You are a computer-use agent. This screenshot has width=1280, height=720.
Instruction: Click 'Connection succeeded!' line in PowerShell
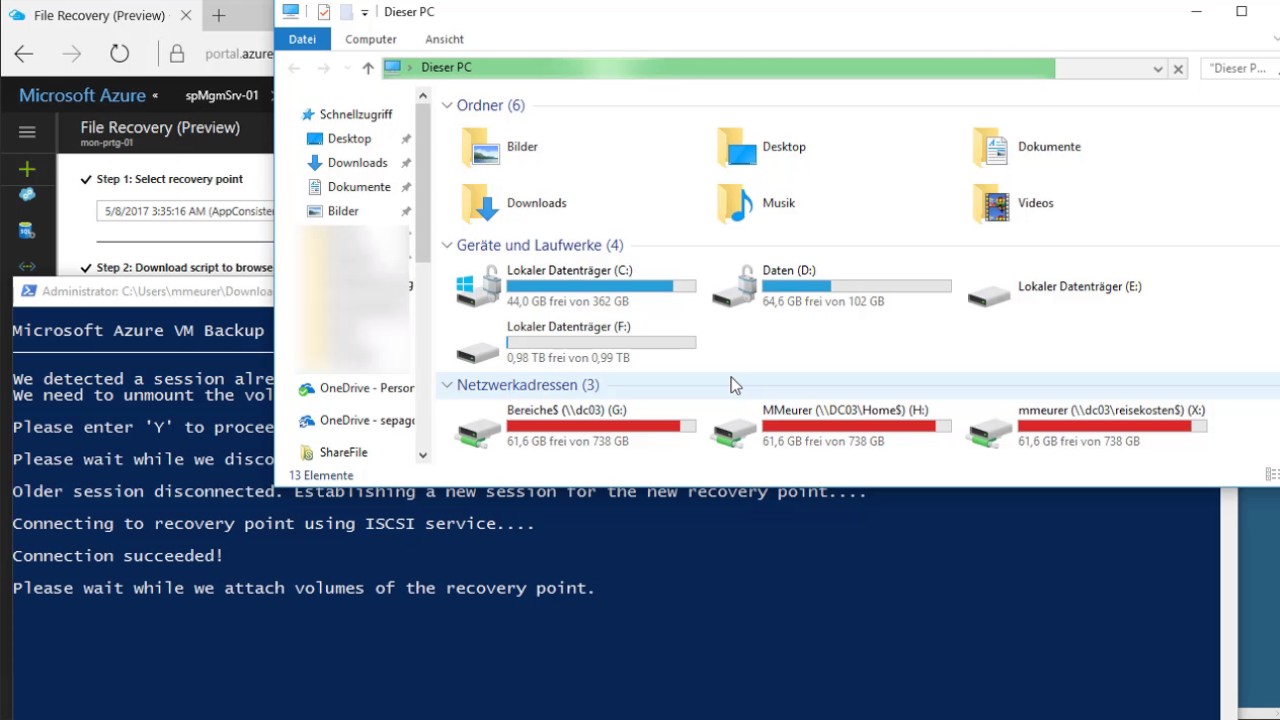(118, 556)
